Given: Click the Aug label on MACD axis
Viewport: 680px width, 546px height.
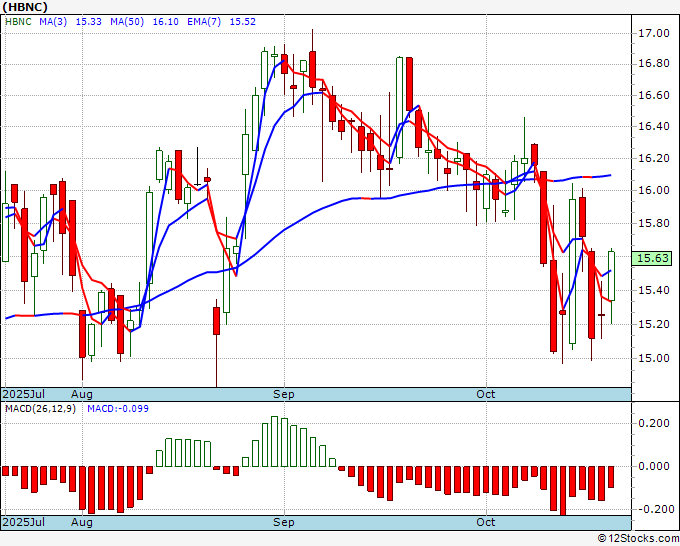Looking at the screenshot, I should pos(82,522).
